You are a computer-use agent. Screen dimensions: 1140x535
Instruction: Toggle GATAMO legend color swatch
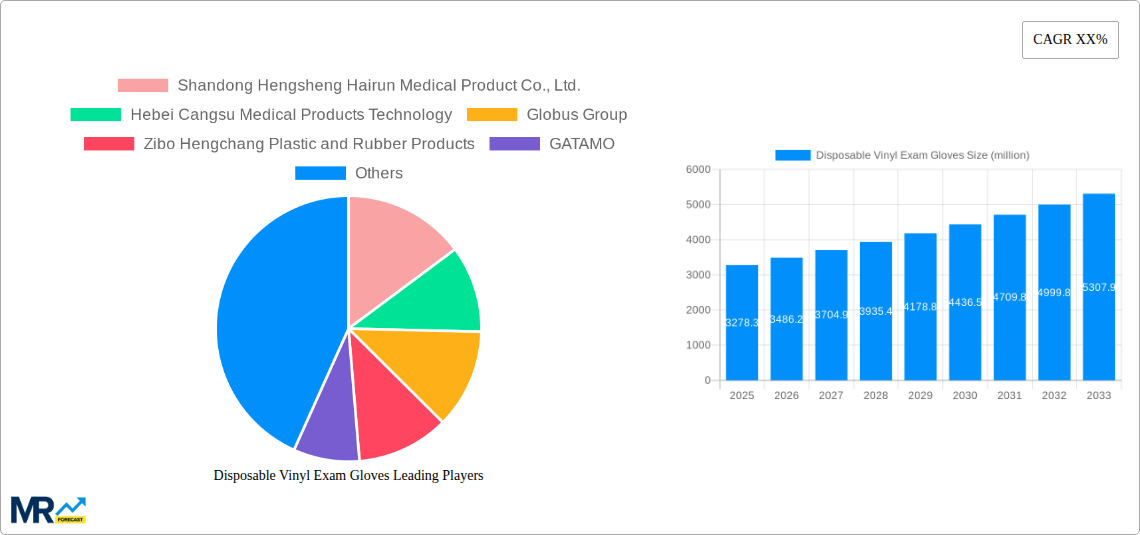515,144
